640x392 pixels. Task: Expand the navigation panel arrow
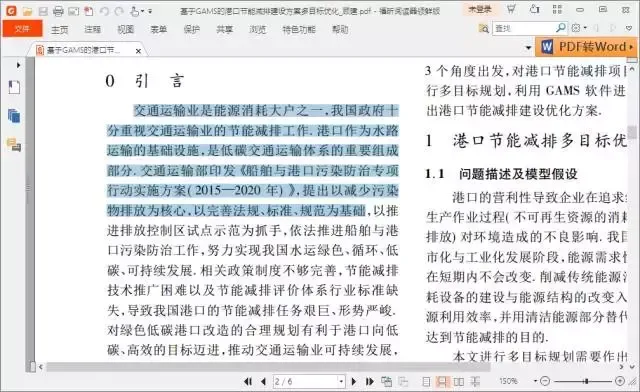click(18, 65)
